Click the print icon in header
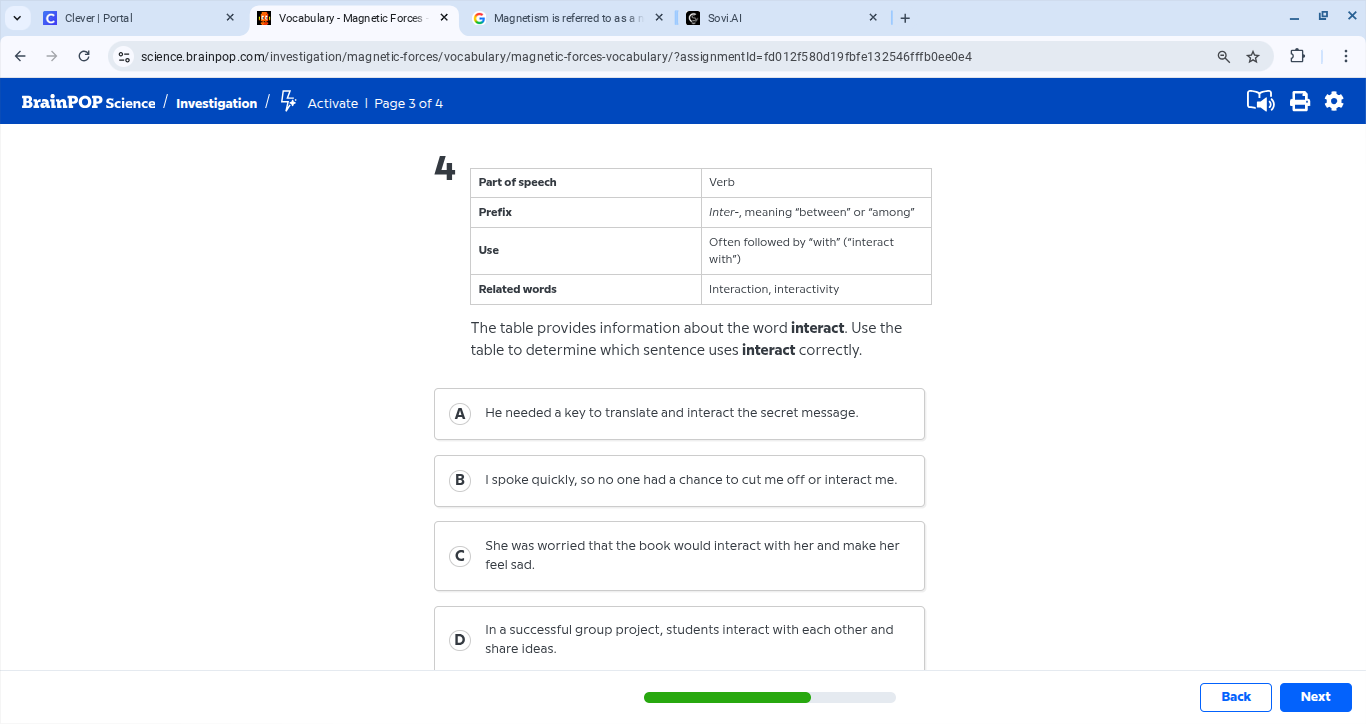Image resolution: width=1366 pixels, height=724 pixels. [x=1299, y=101]
